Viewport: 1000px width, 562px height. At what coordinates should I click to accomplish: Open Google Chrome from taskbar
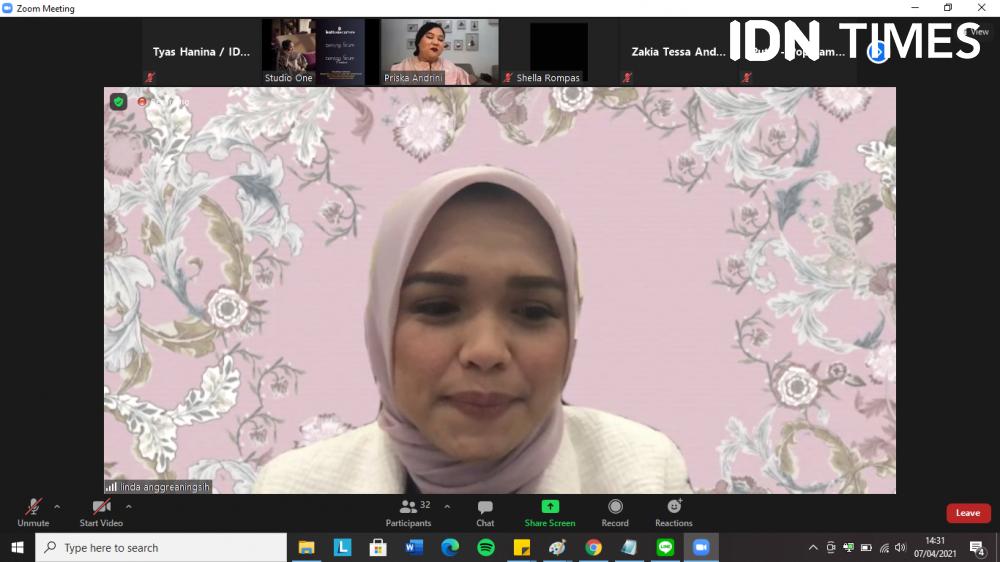(594, 547)
